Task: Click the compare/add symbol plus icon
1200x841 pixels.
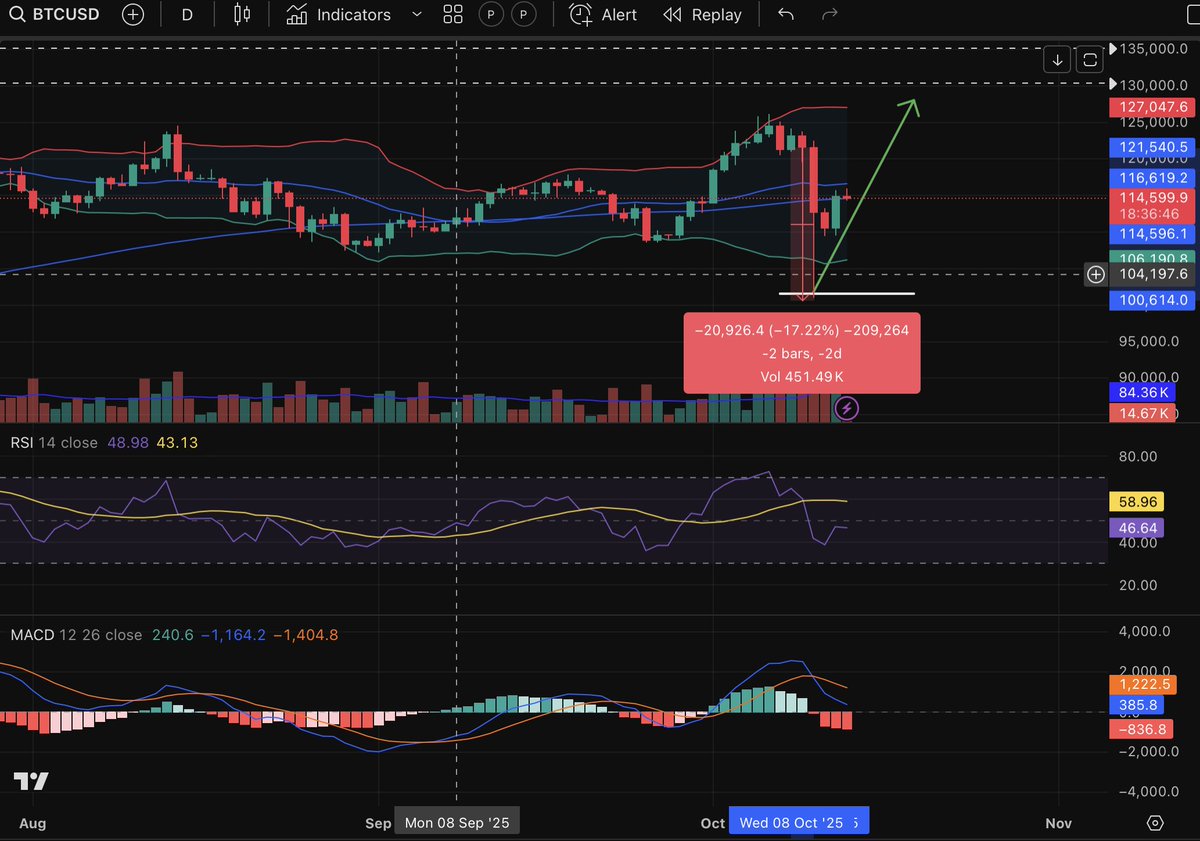Action: coord(133,14)
